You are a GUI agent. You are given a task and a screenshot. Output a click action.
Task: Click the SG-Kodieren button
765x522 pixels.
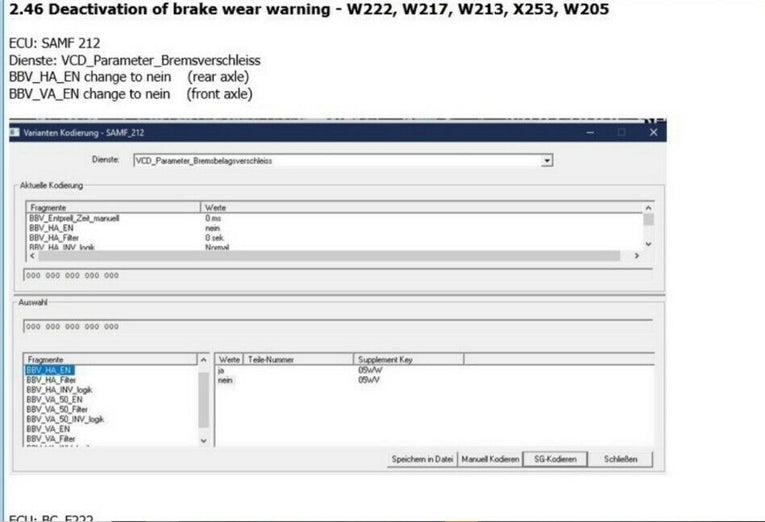(x=556, y=458)
